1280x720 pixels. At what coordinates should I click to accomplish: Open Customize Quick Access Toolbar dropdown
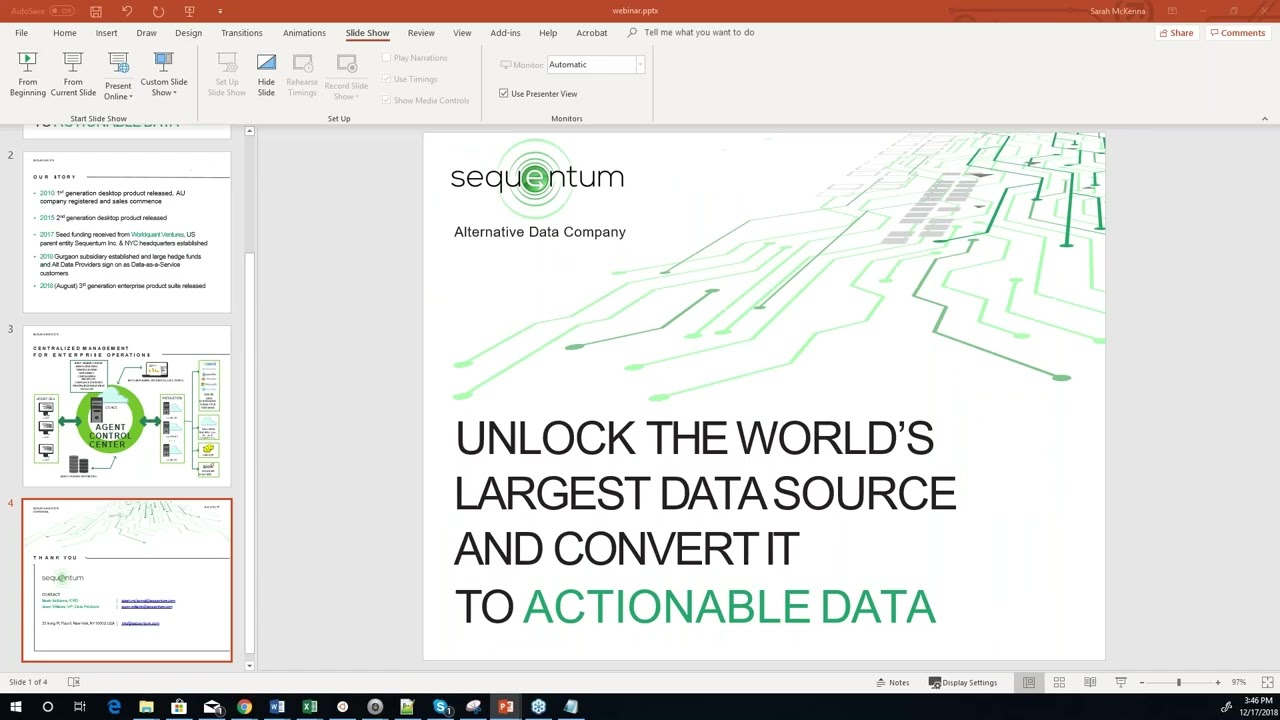tap(220, 12)
